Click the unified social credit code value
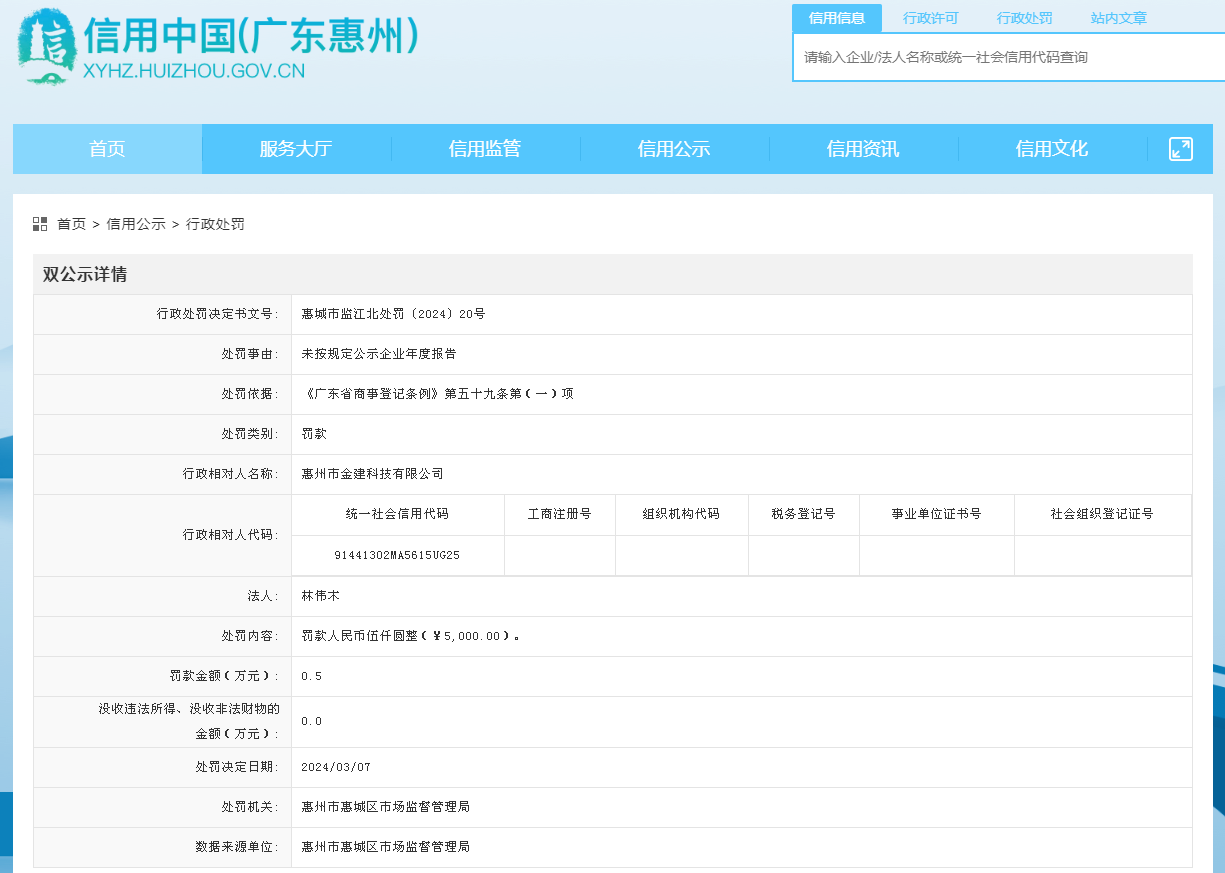 pyautogui.click(x=397, y=554)
